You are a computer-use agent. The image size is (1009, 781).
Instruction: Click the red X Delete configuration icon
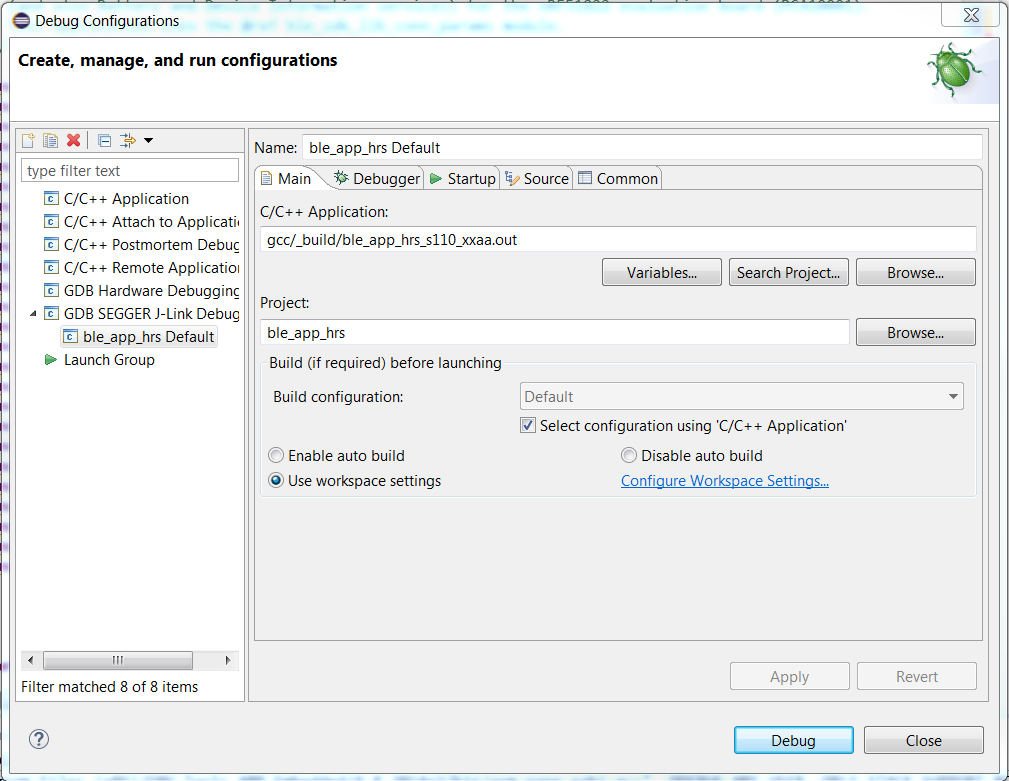tap(73, 140)
